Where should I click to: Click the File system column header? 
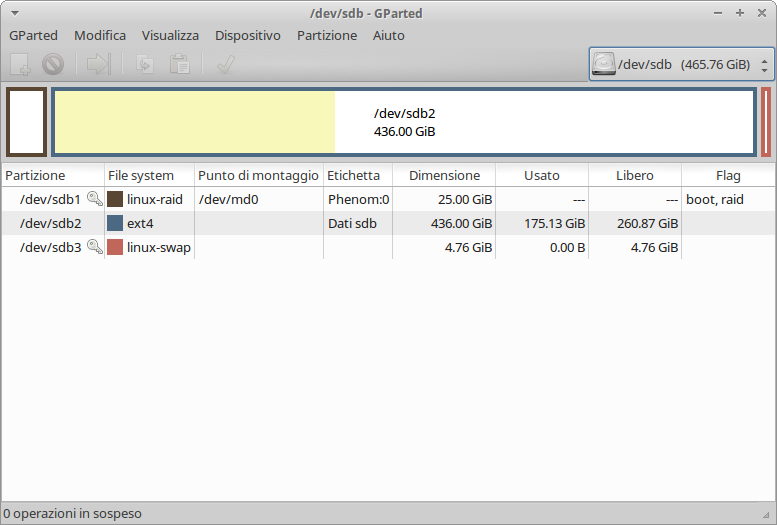141,175
